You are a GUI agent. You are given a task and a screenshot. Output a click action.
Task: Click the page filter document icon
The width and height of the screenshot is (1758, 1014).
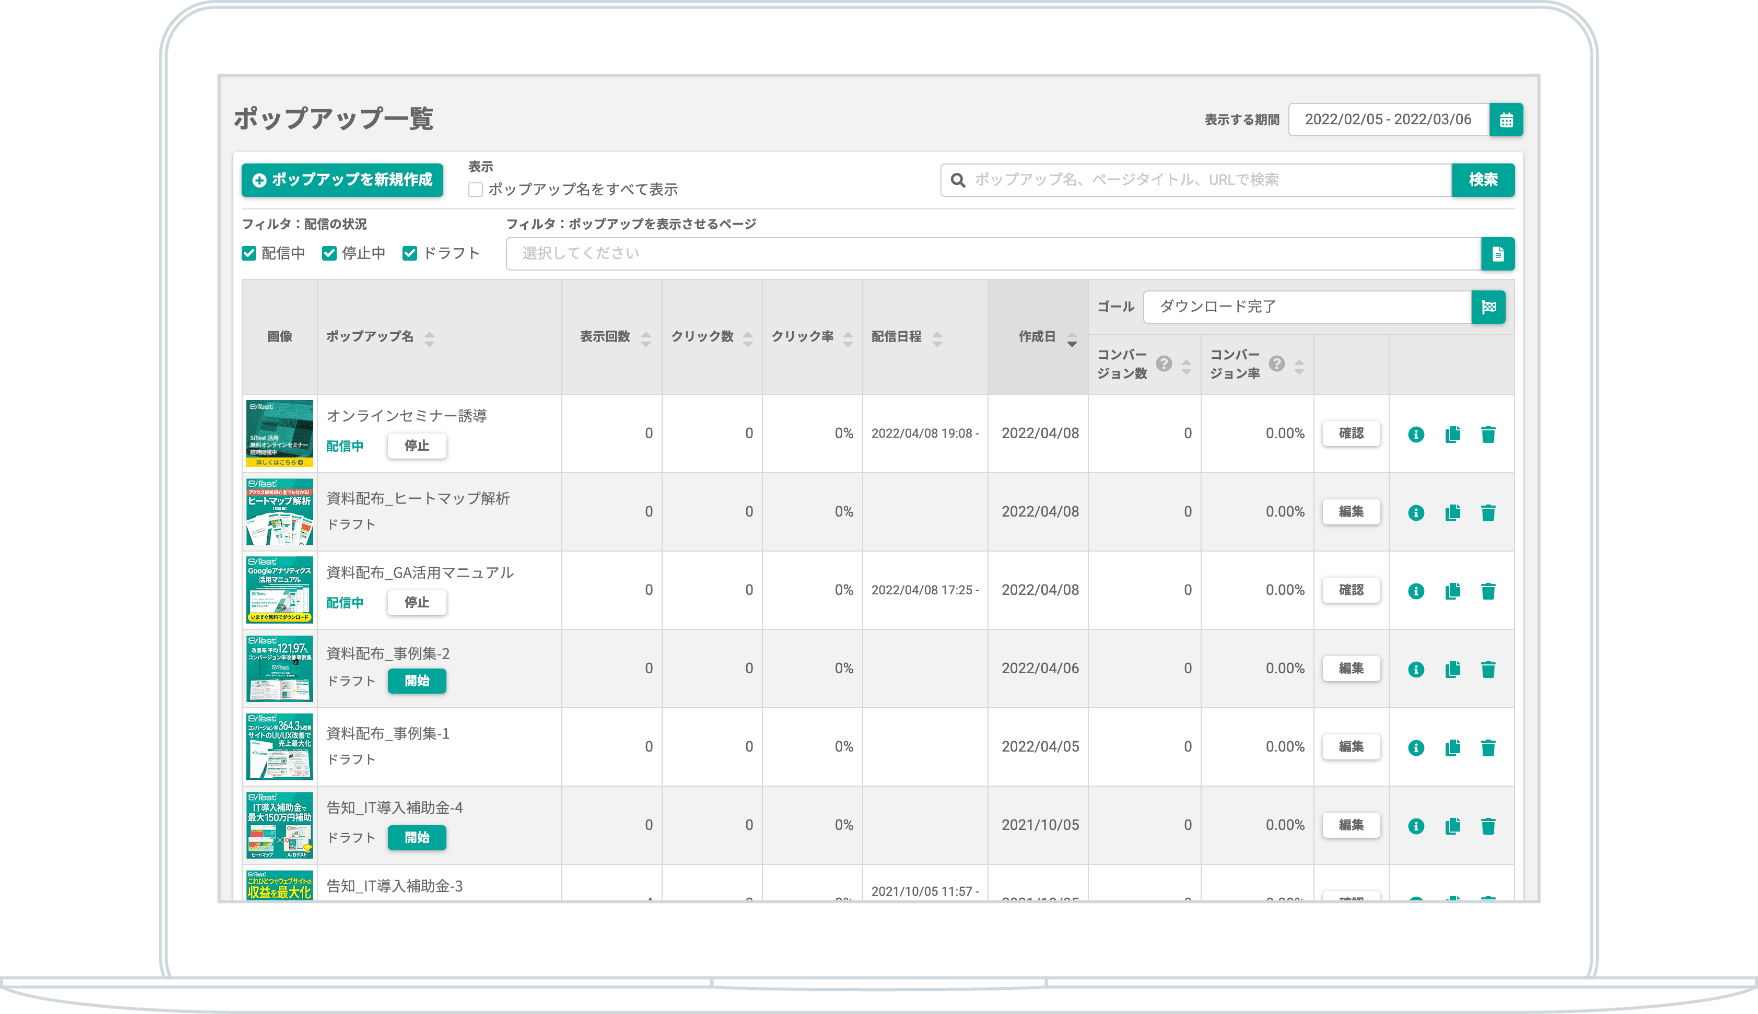[x=1497, y=254]
